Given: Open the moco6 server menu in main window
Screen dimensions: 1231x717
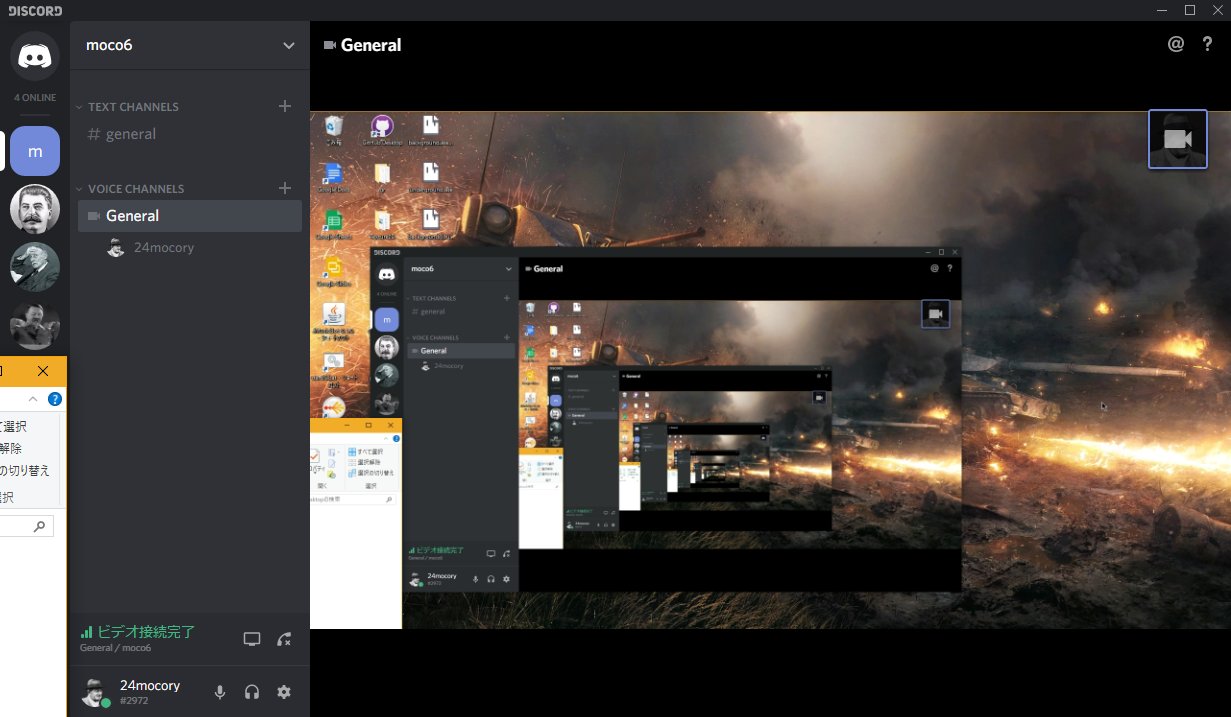Looking at the screenshot, I should (190, 45).
